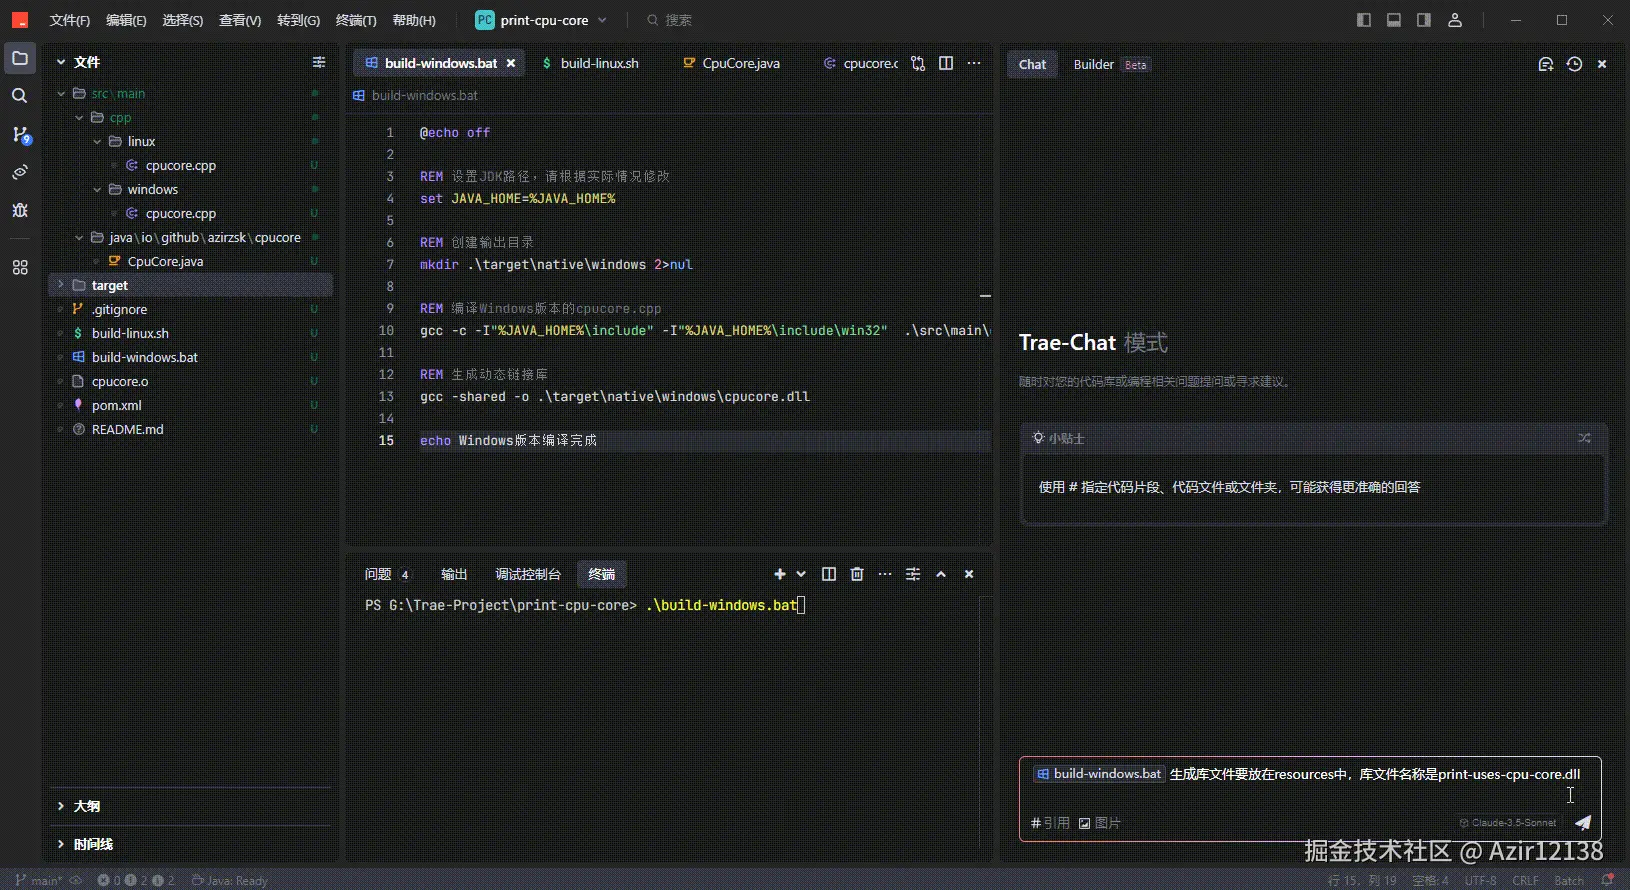Screen dimensions: 1630x890
Task: Click the explorer panel options icon
Action: (x=319, y=62)
